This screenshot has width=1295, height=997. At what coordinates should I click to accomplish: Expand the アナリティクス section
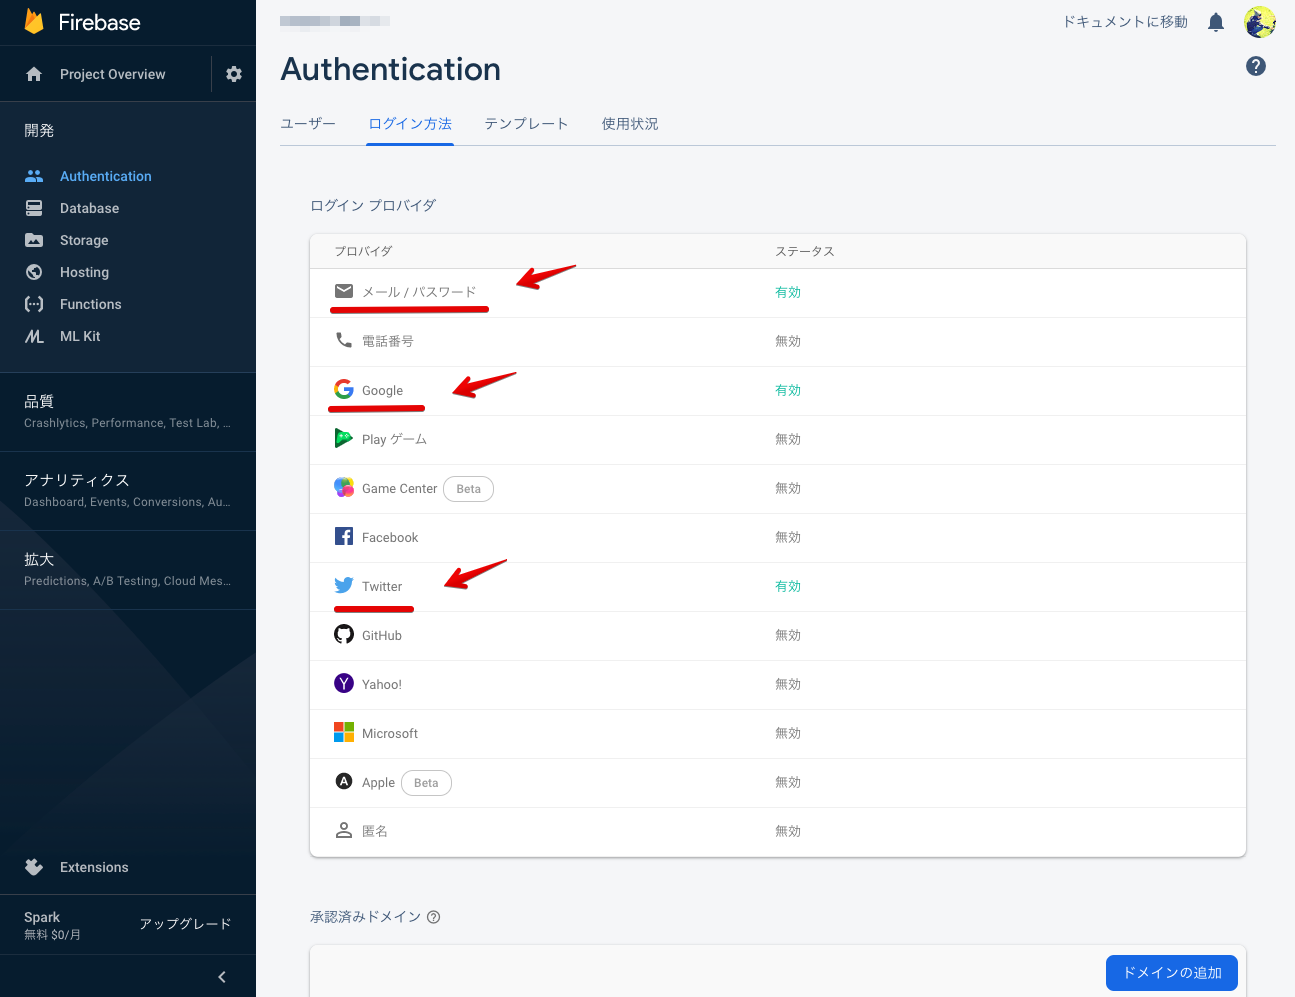128,490
